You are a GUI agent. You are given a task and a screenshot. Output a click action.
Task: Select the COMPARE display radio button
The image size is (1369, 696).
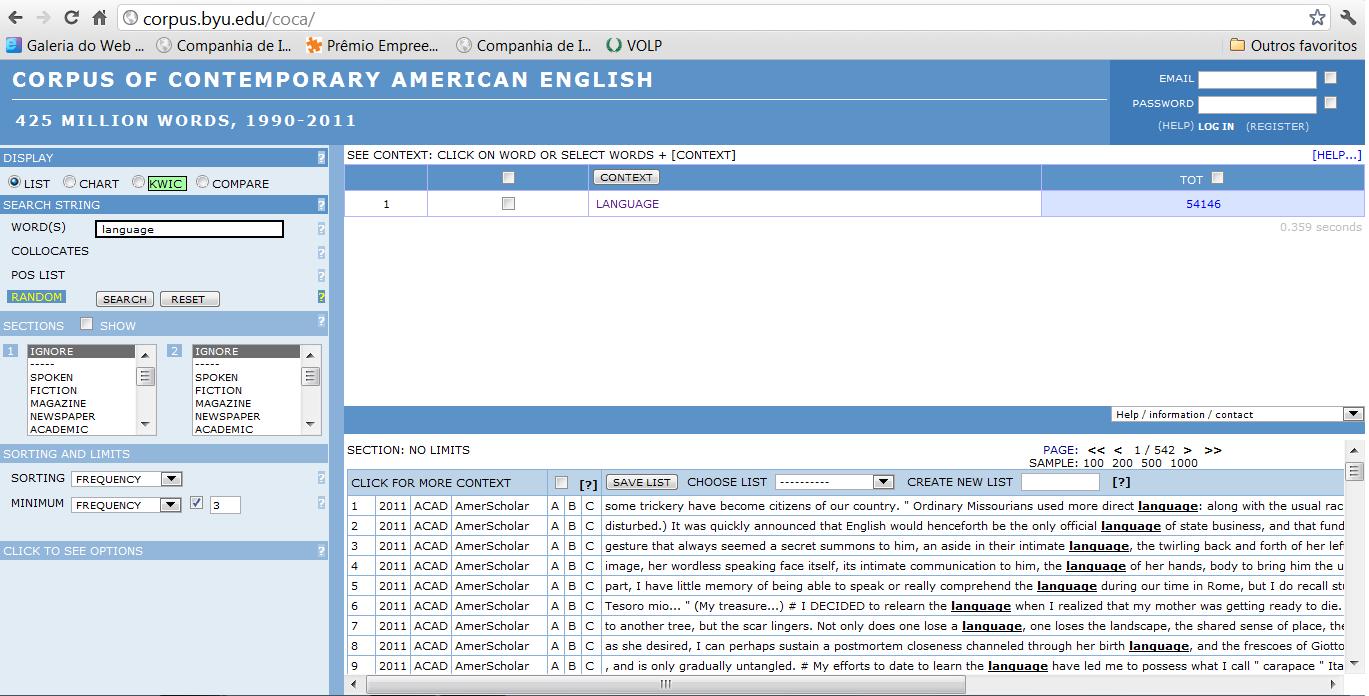click(x=202, y=182)
